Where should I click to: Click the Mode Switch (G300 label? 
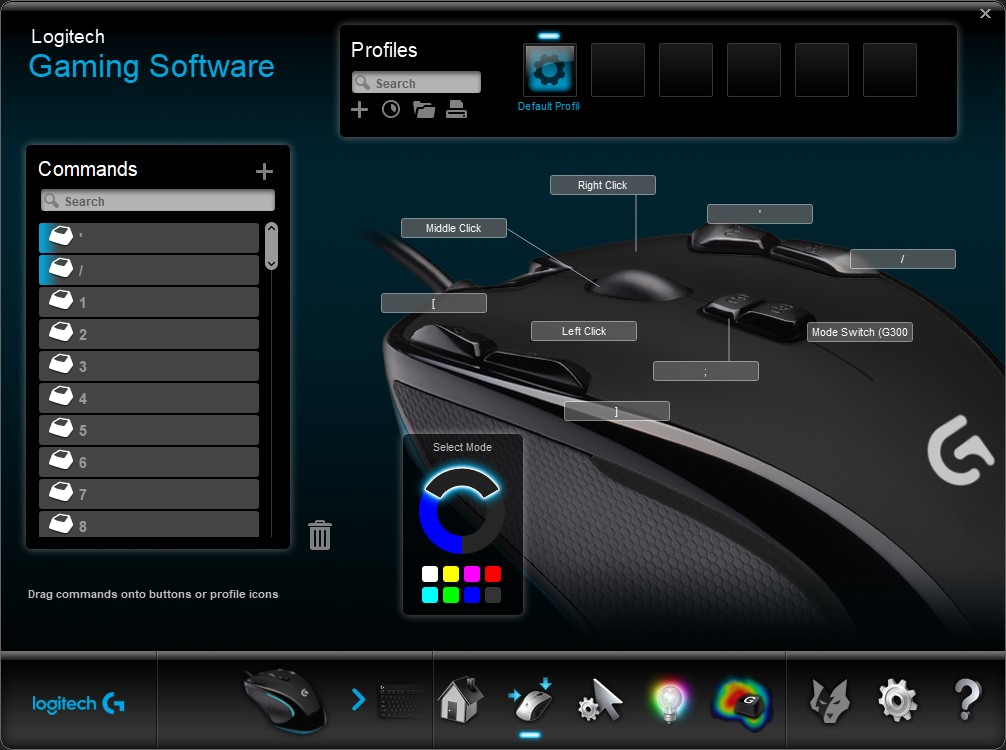pos(860,332)
